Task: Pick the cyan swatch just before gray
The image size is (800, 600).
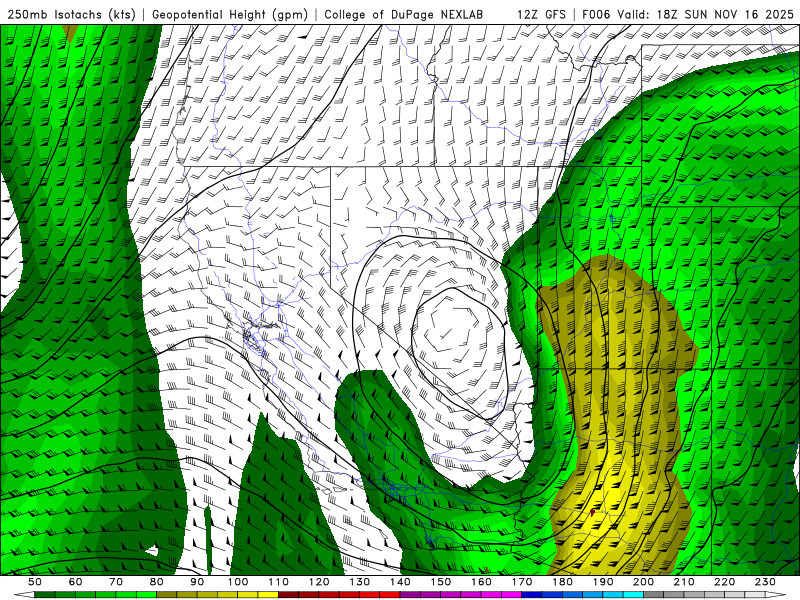Action: click(x=633, y=595)
